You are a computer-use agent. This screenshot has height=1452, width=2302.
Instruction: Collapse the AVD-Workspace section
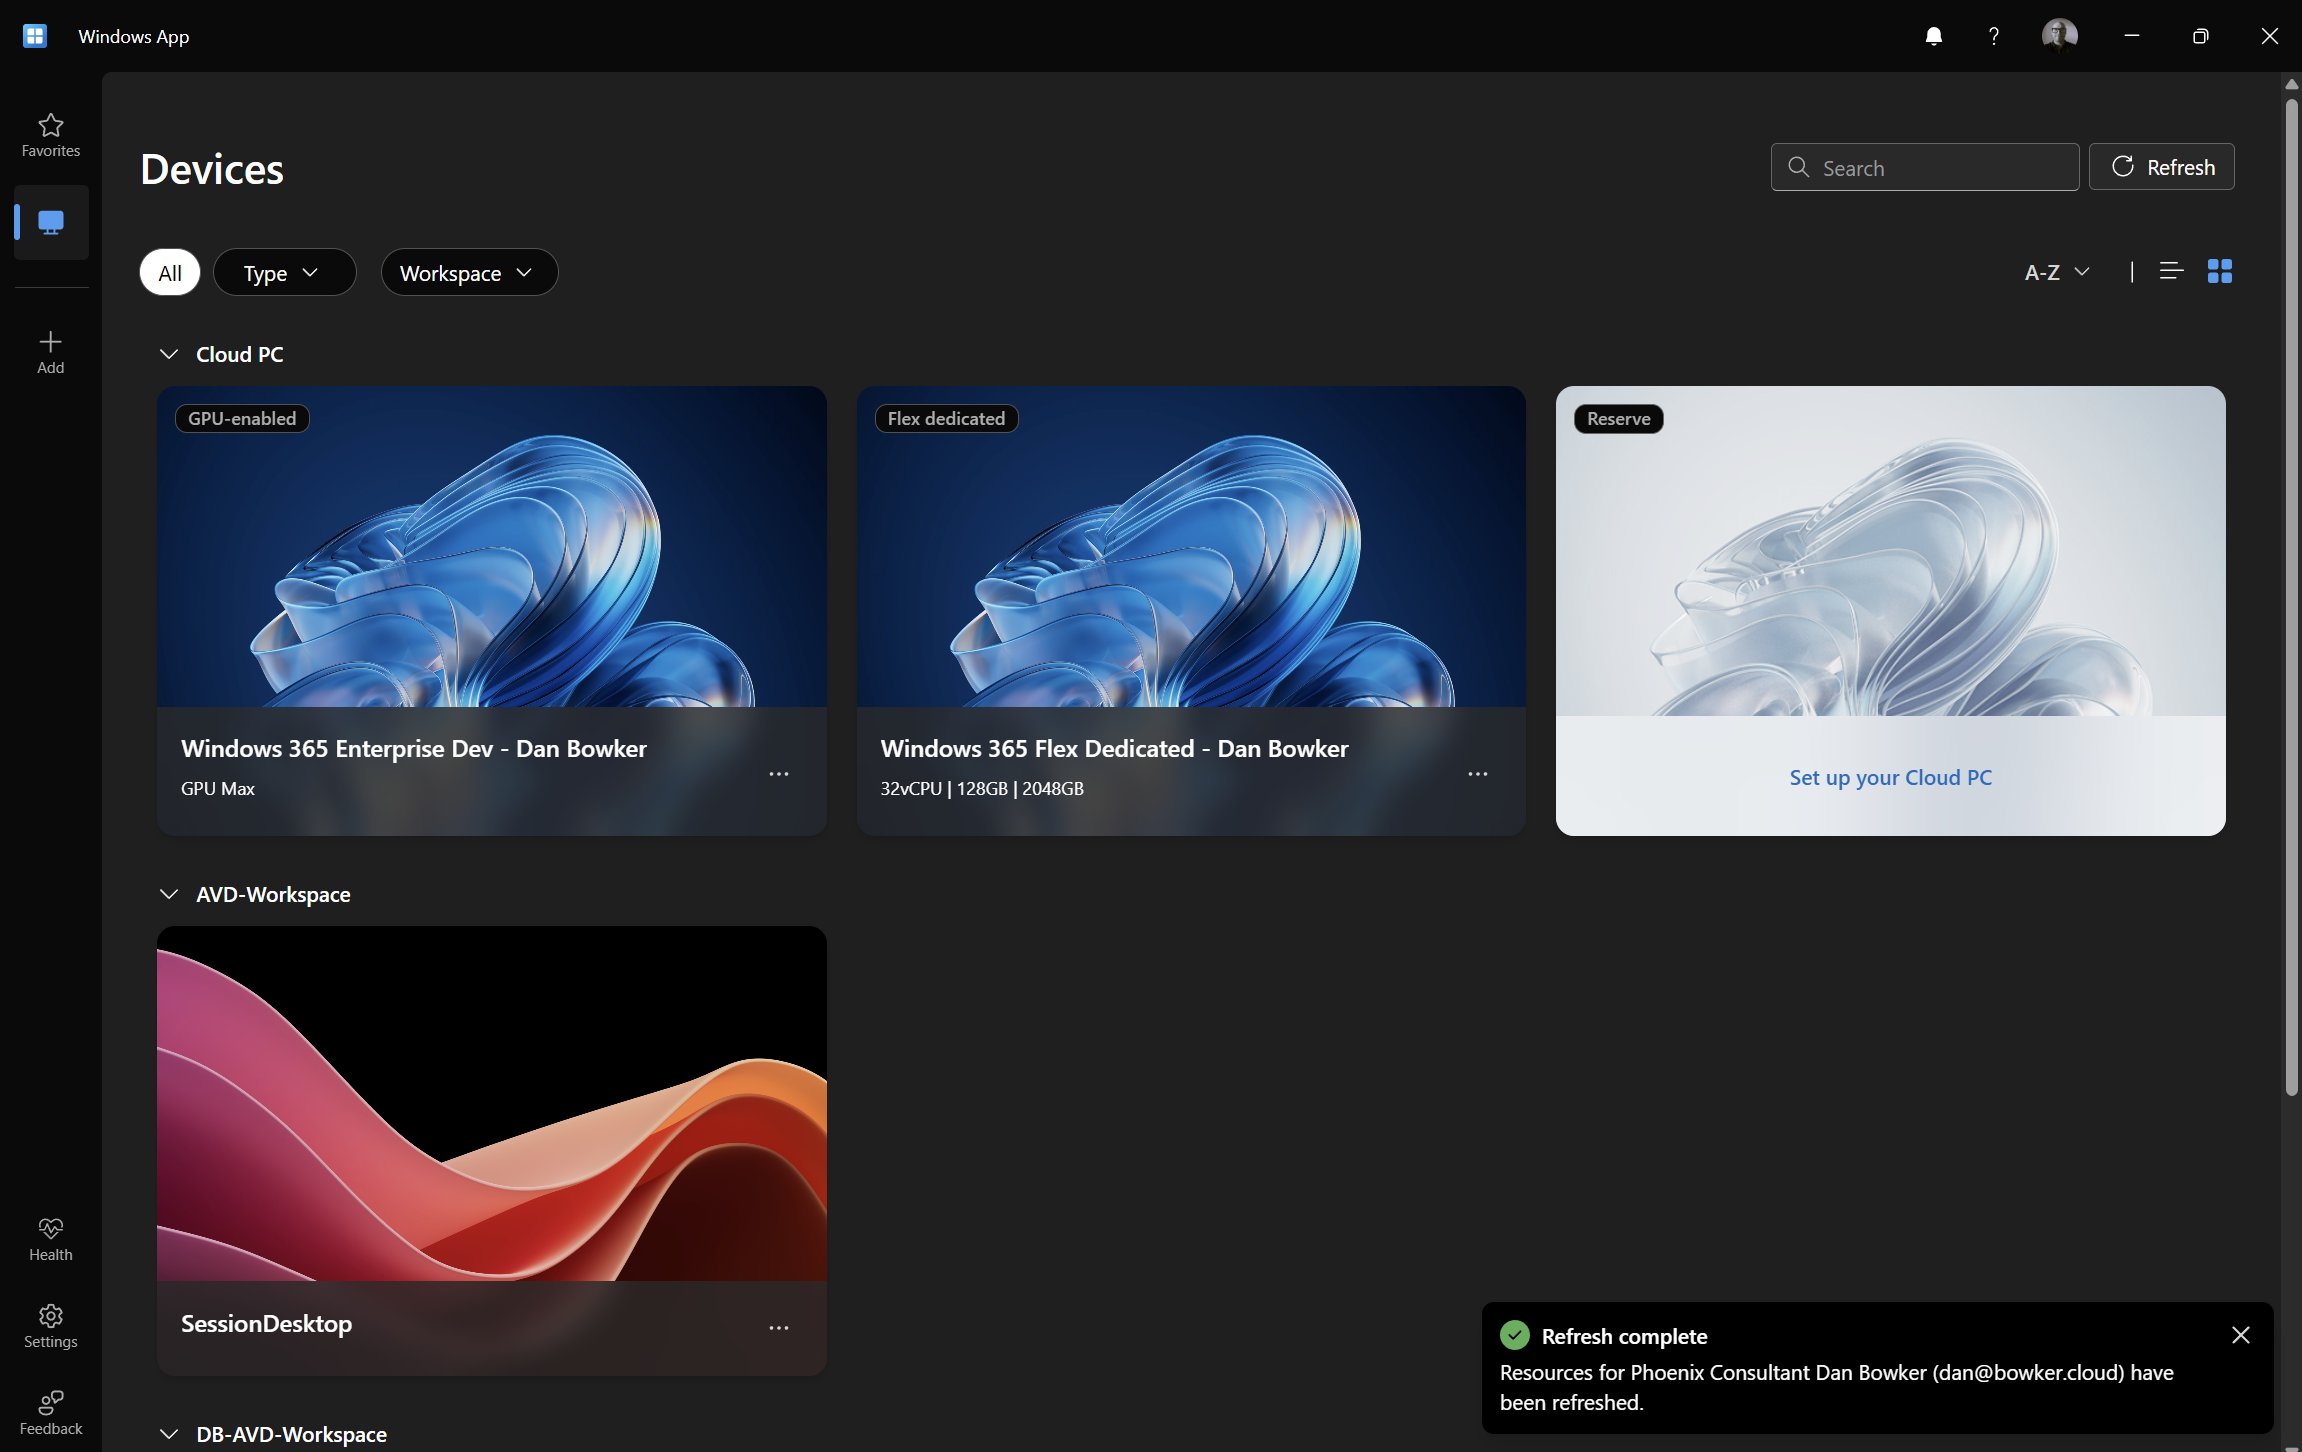point(169,894)
